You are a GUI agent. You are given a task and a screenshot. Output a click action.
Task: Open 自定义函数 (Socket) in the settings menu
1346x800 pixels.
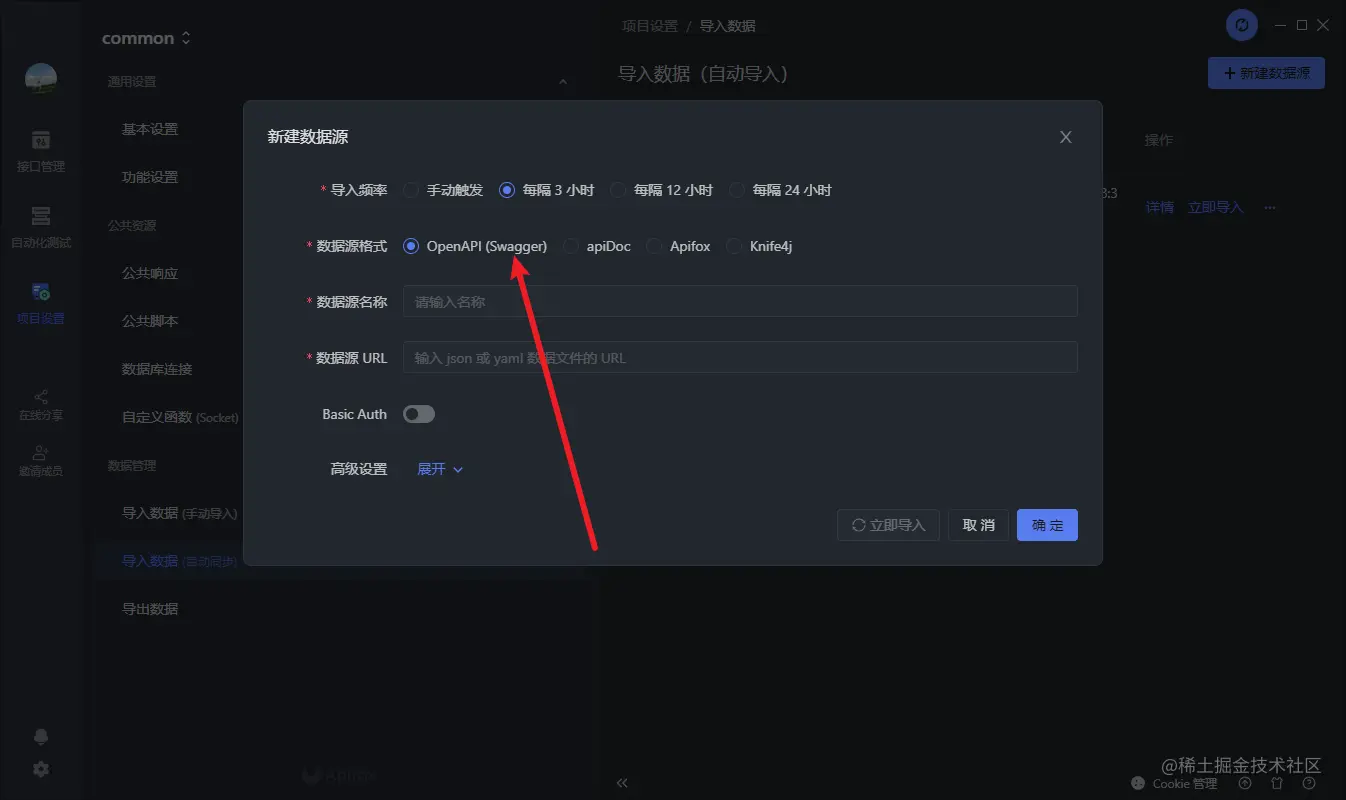tap(180, 417)
